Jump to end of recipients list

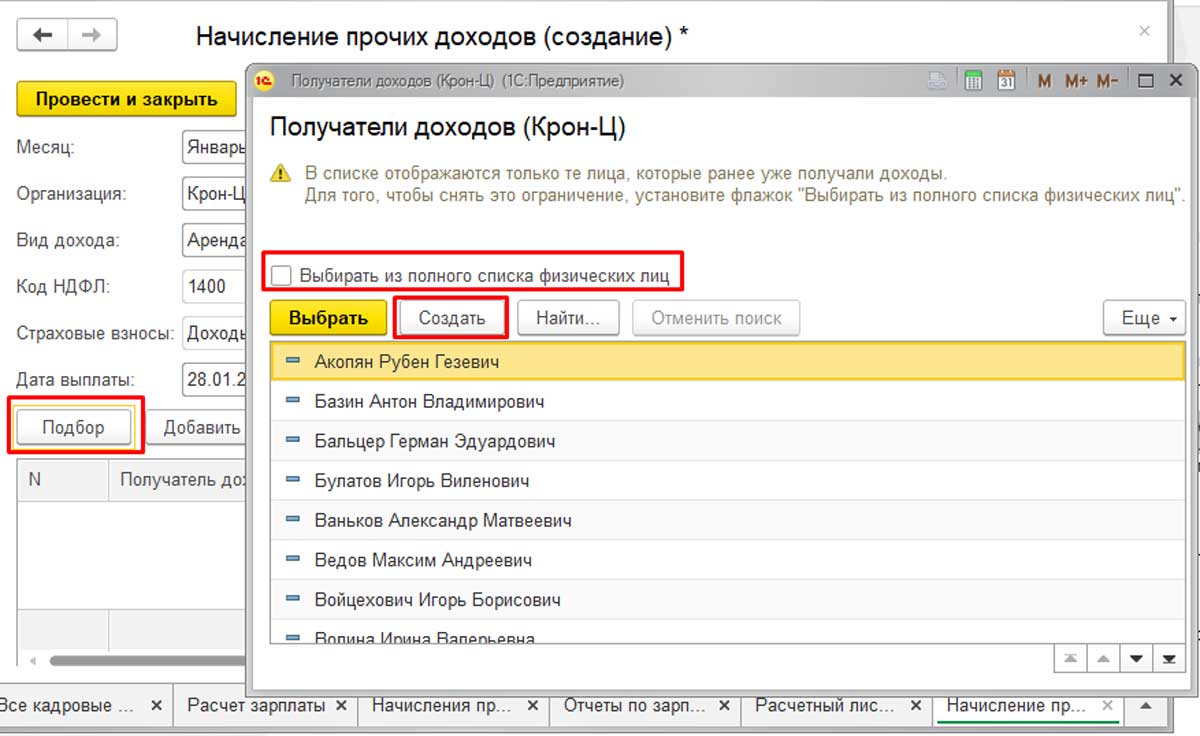[x=1167, y=658]
